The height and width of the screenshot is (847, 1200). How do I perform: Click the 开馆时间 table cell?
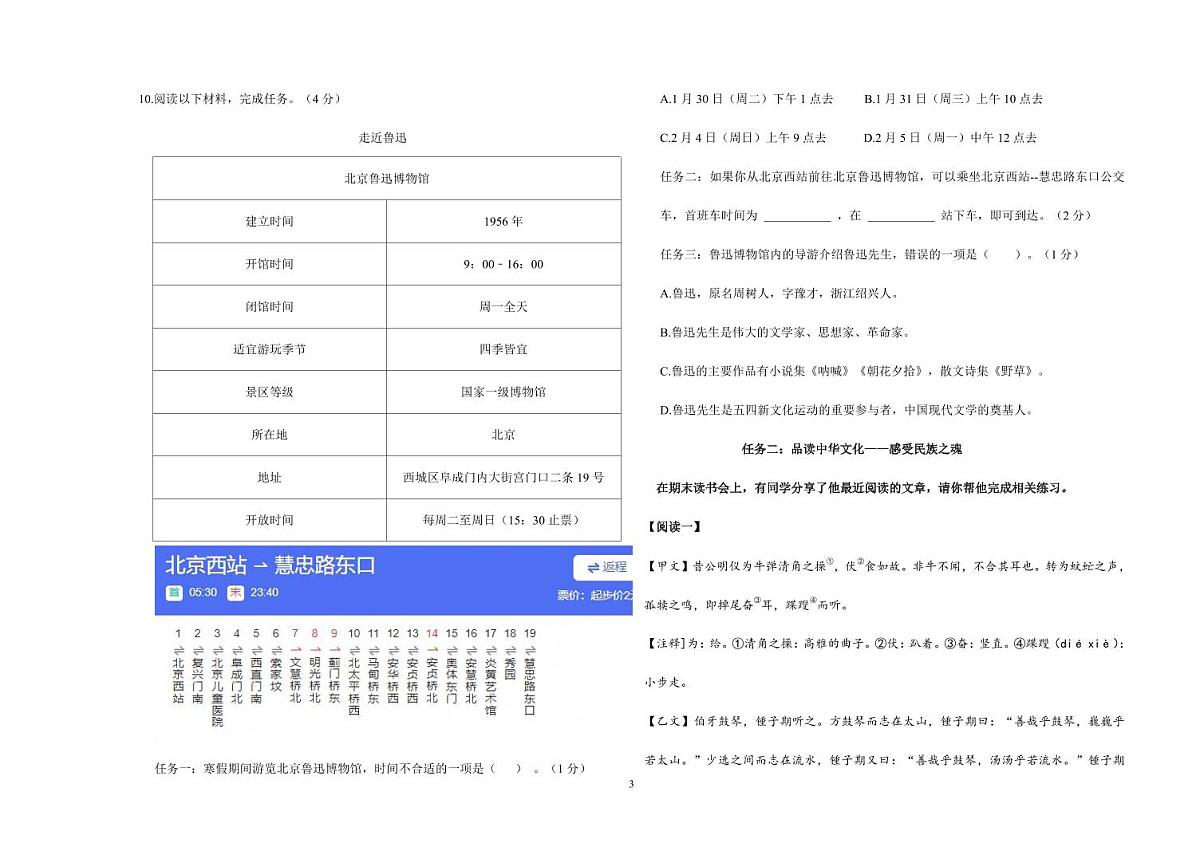click(x=269, y=264)
